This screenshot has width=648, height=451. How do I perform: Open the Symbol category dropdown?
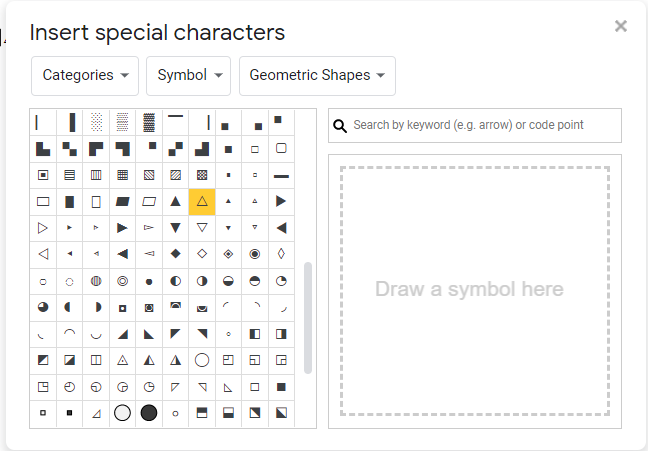coord(188,76)
